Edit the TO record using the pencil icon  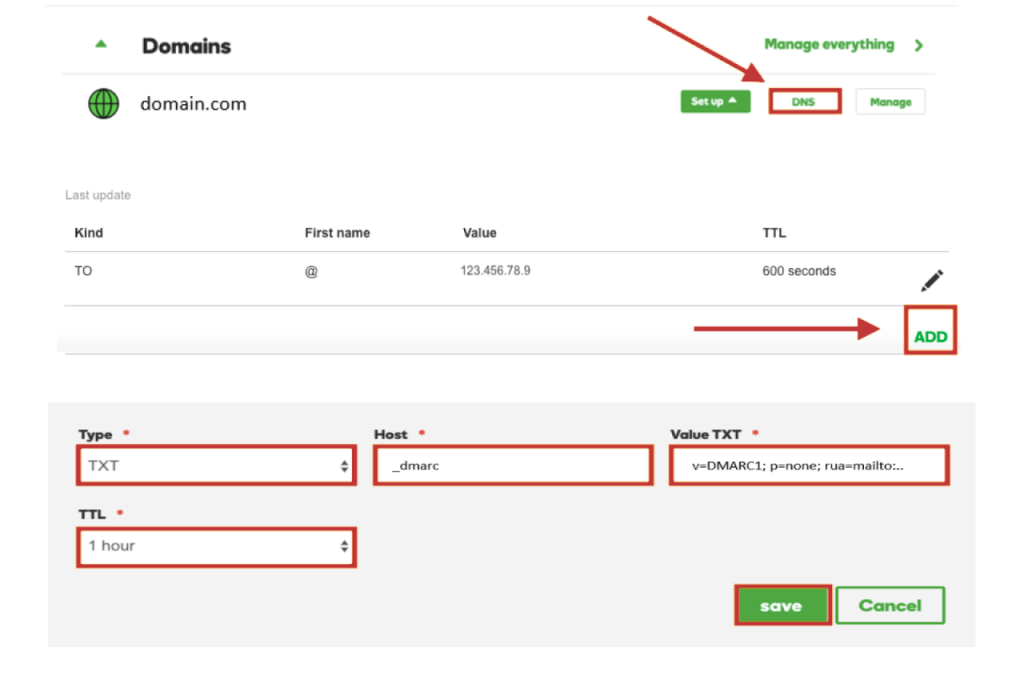tap(931, 281)
